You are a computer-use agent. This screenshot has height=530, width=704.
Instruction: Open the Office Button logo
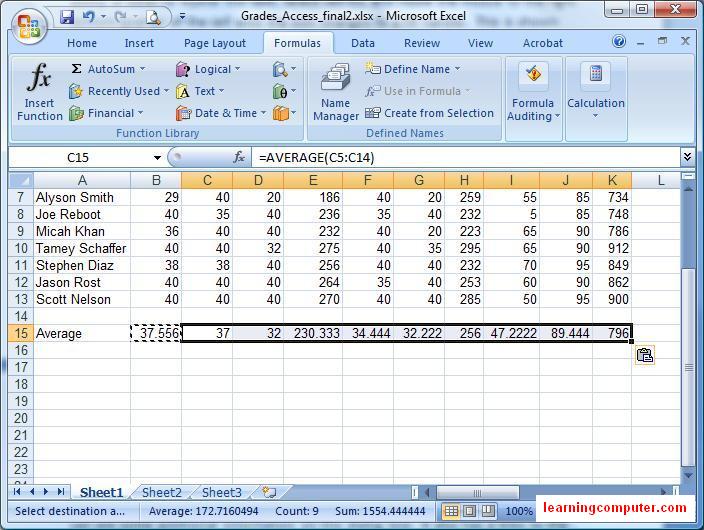click(28, 26)
